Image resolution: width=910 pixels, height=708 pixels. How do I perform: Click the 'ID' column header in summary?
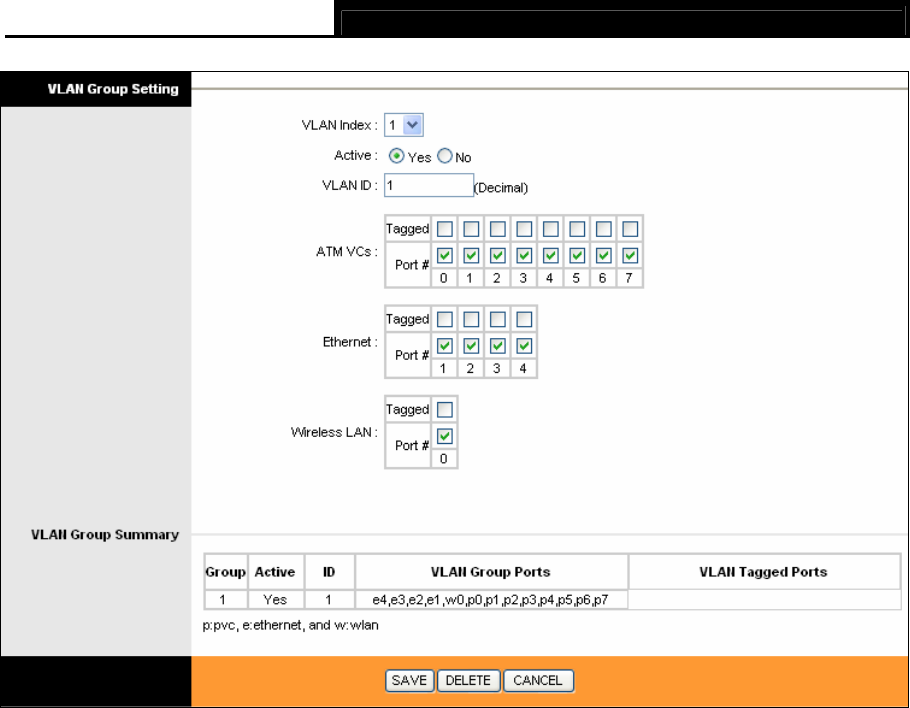point(329,572)
